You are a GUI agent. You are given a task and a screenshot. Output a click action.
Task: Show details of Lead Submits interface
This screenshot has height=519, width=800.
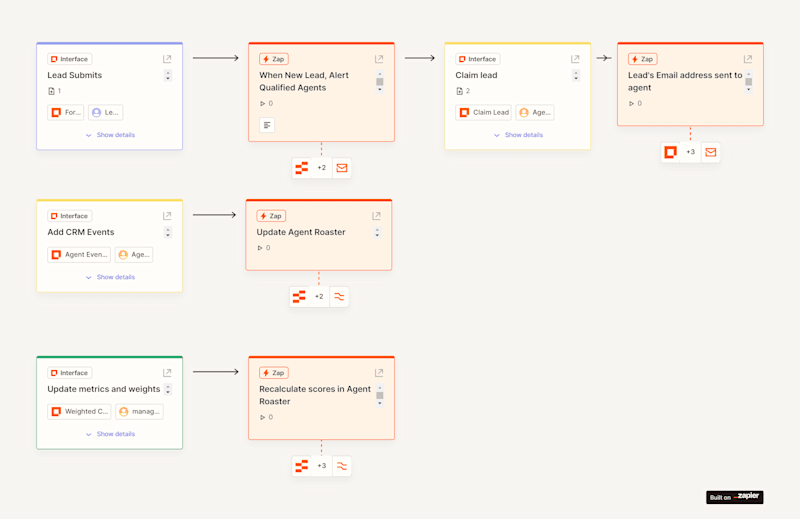point(110,135)
